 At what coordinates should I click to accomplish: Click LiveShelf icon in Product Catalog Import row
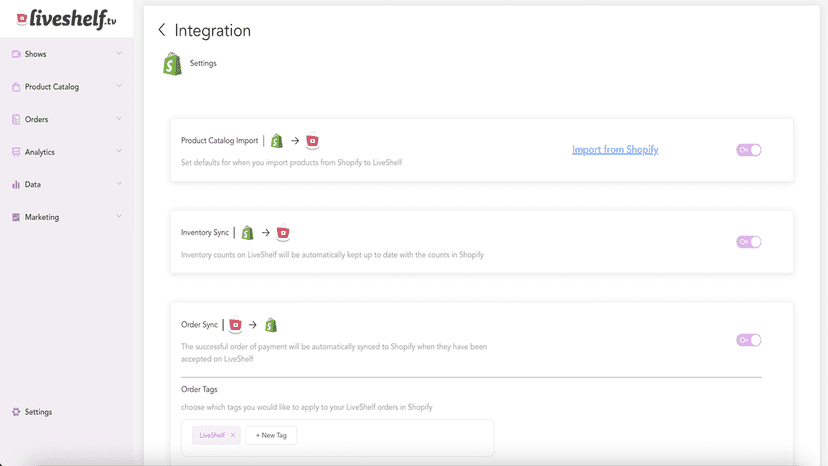(313, 141)
